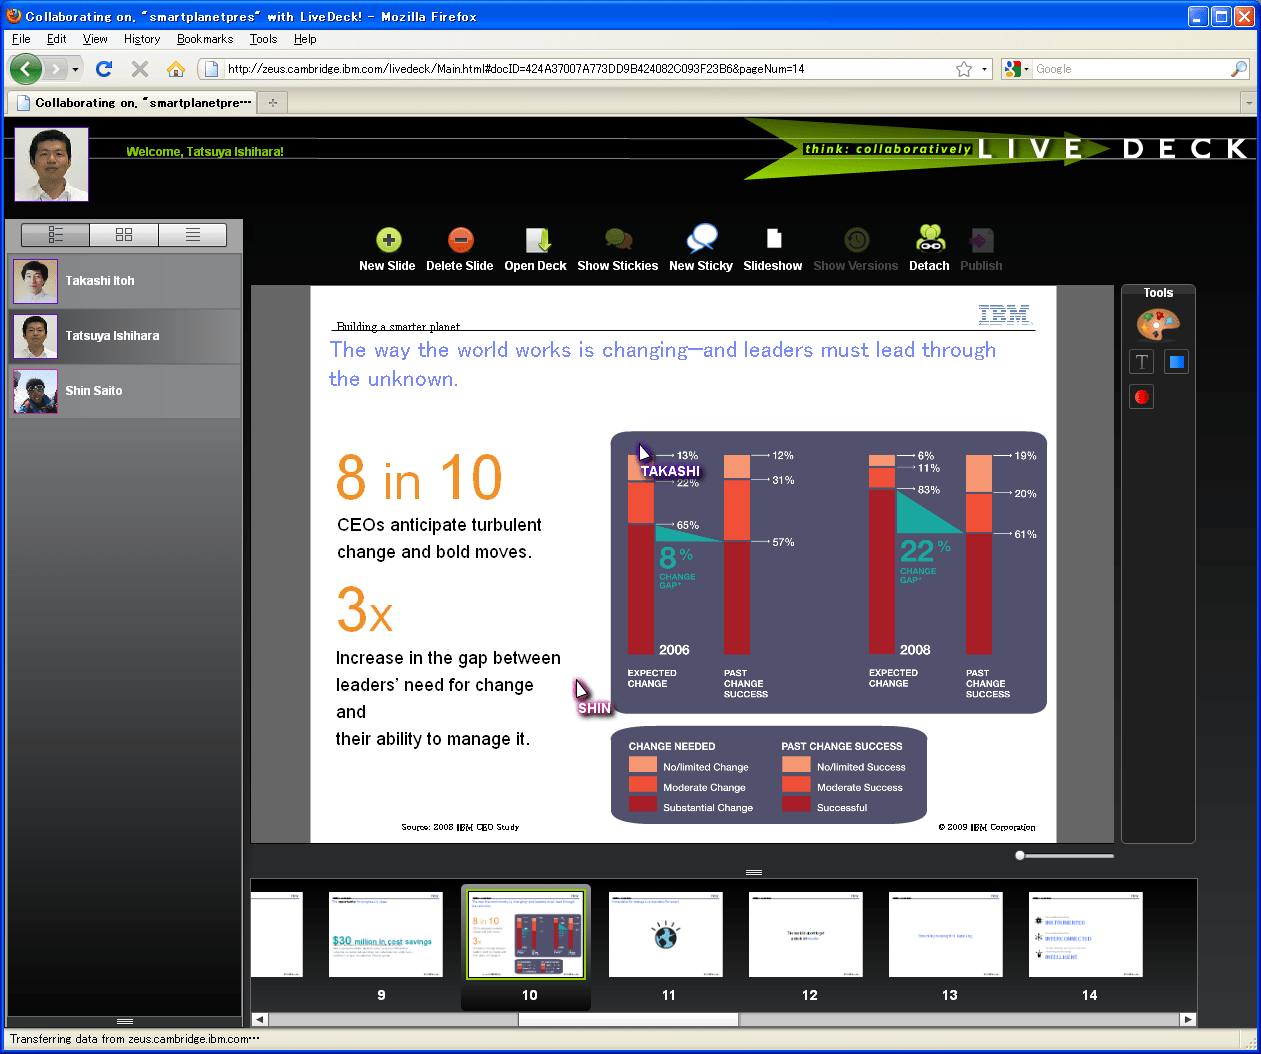Open the View menu
1261x1054 pixels.
(95, 39)
